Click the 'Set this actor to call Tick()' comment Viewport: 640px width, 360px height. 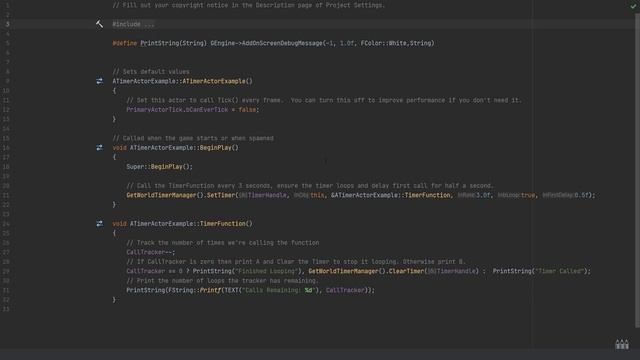click(324, 100)
